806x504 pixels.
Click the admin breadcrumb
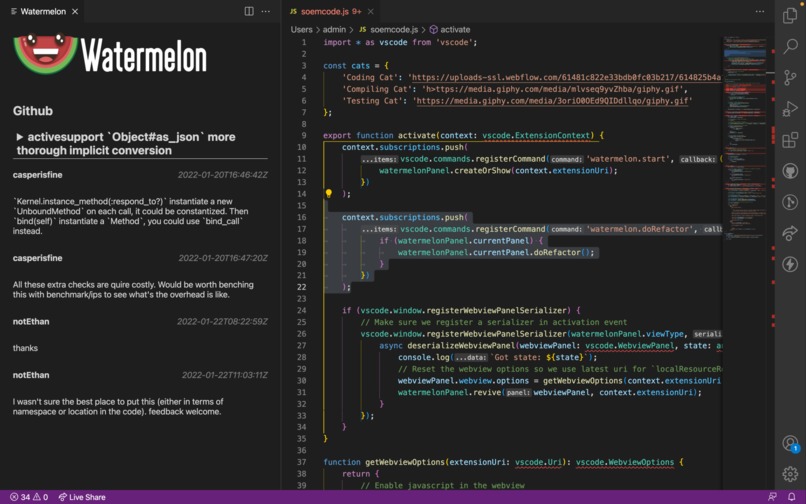pyautogui.click(x=334, y=30)
